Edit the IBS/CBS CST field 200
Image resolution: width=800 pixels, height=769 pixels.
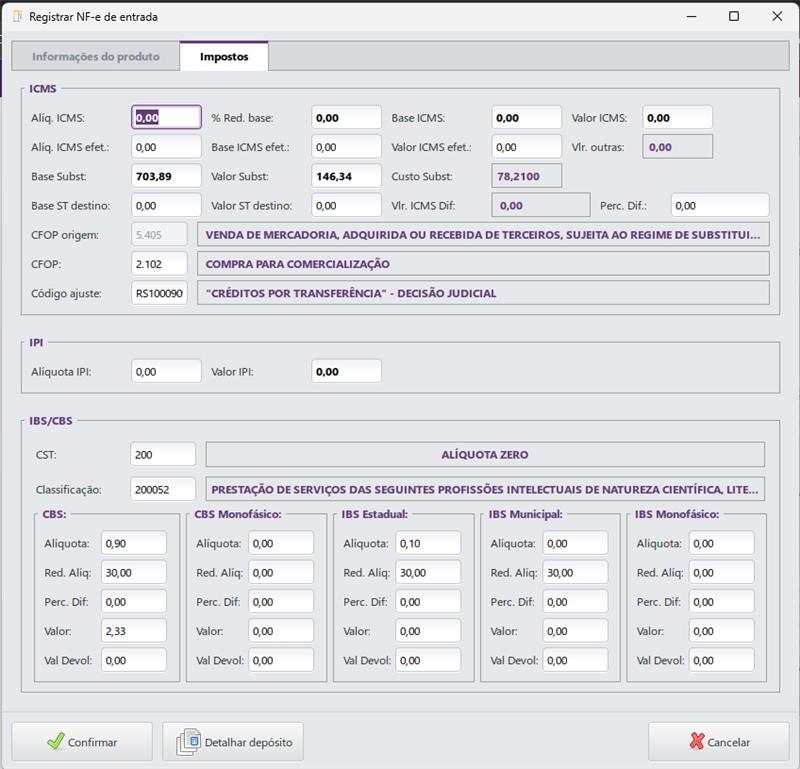[163, 454]
